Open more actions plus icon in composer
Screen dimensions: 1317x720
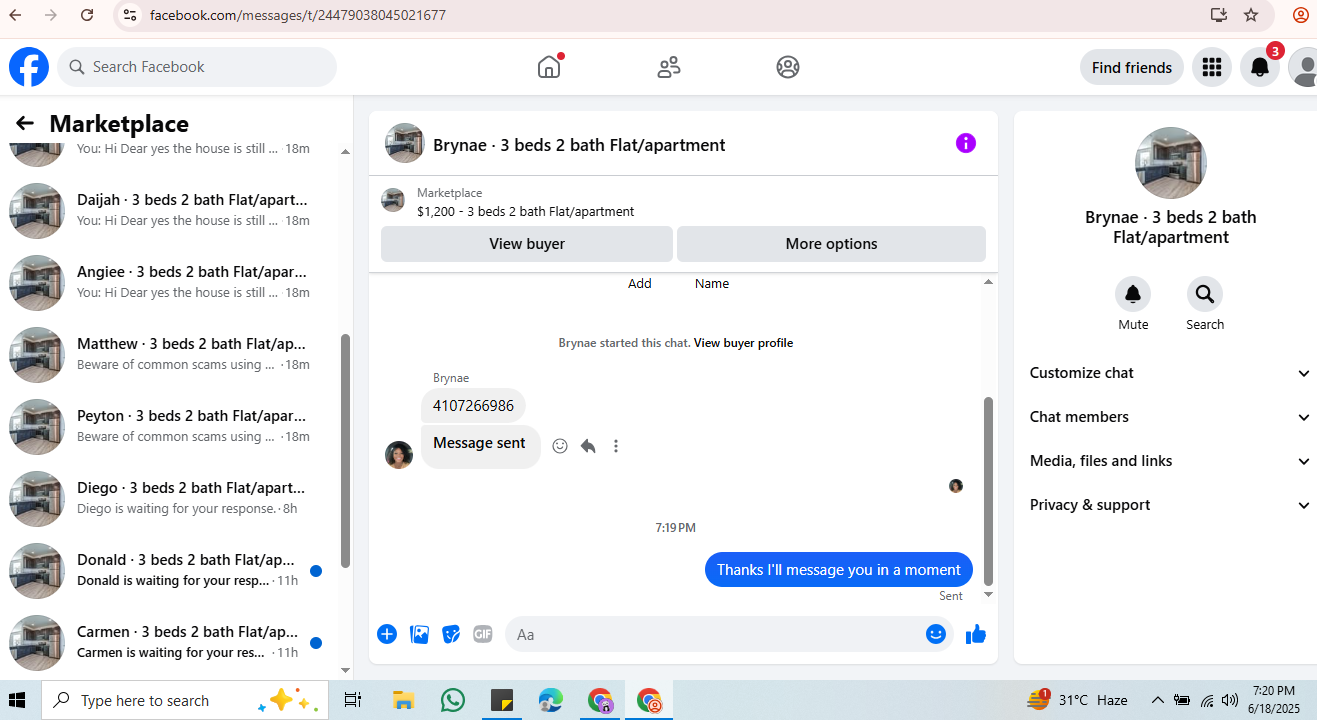tap(387, 634)
